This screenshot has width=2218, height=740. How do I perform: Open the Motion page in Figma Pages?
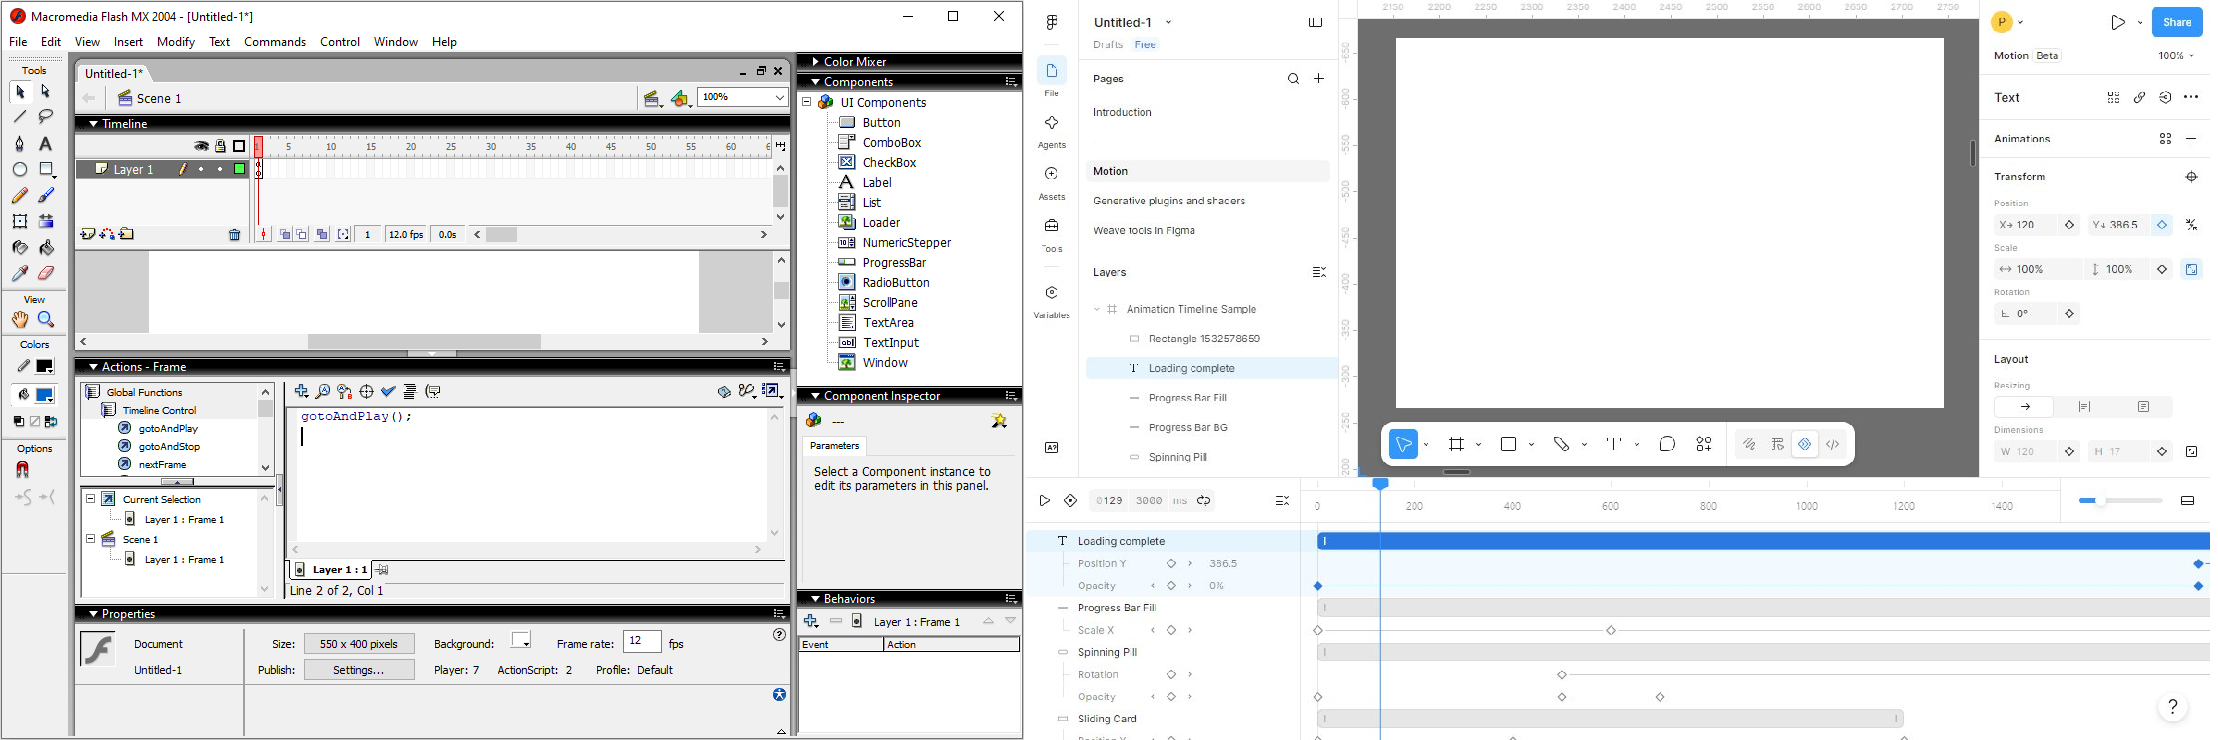tap(1208, 172)
